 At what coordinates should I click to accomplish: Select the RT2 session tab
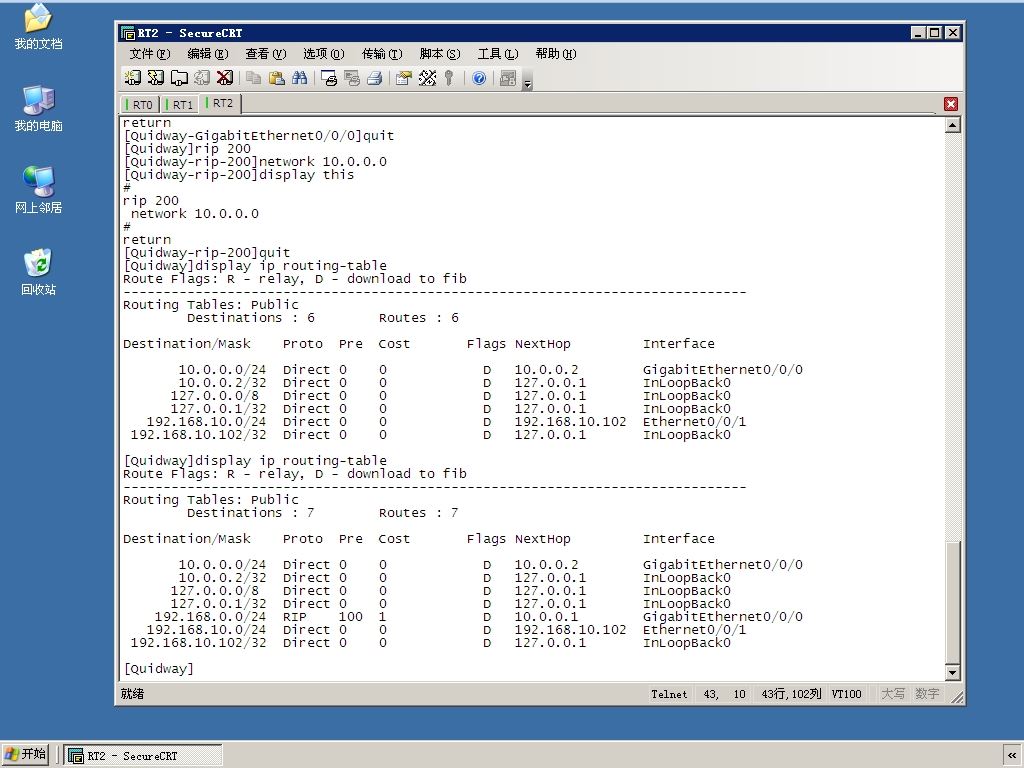point(221,103)
